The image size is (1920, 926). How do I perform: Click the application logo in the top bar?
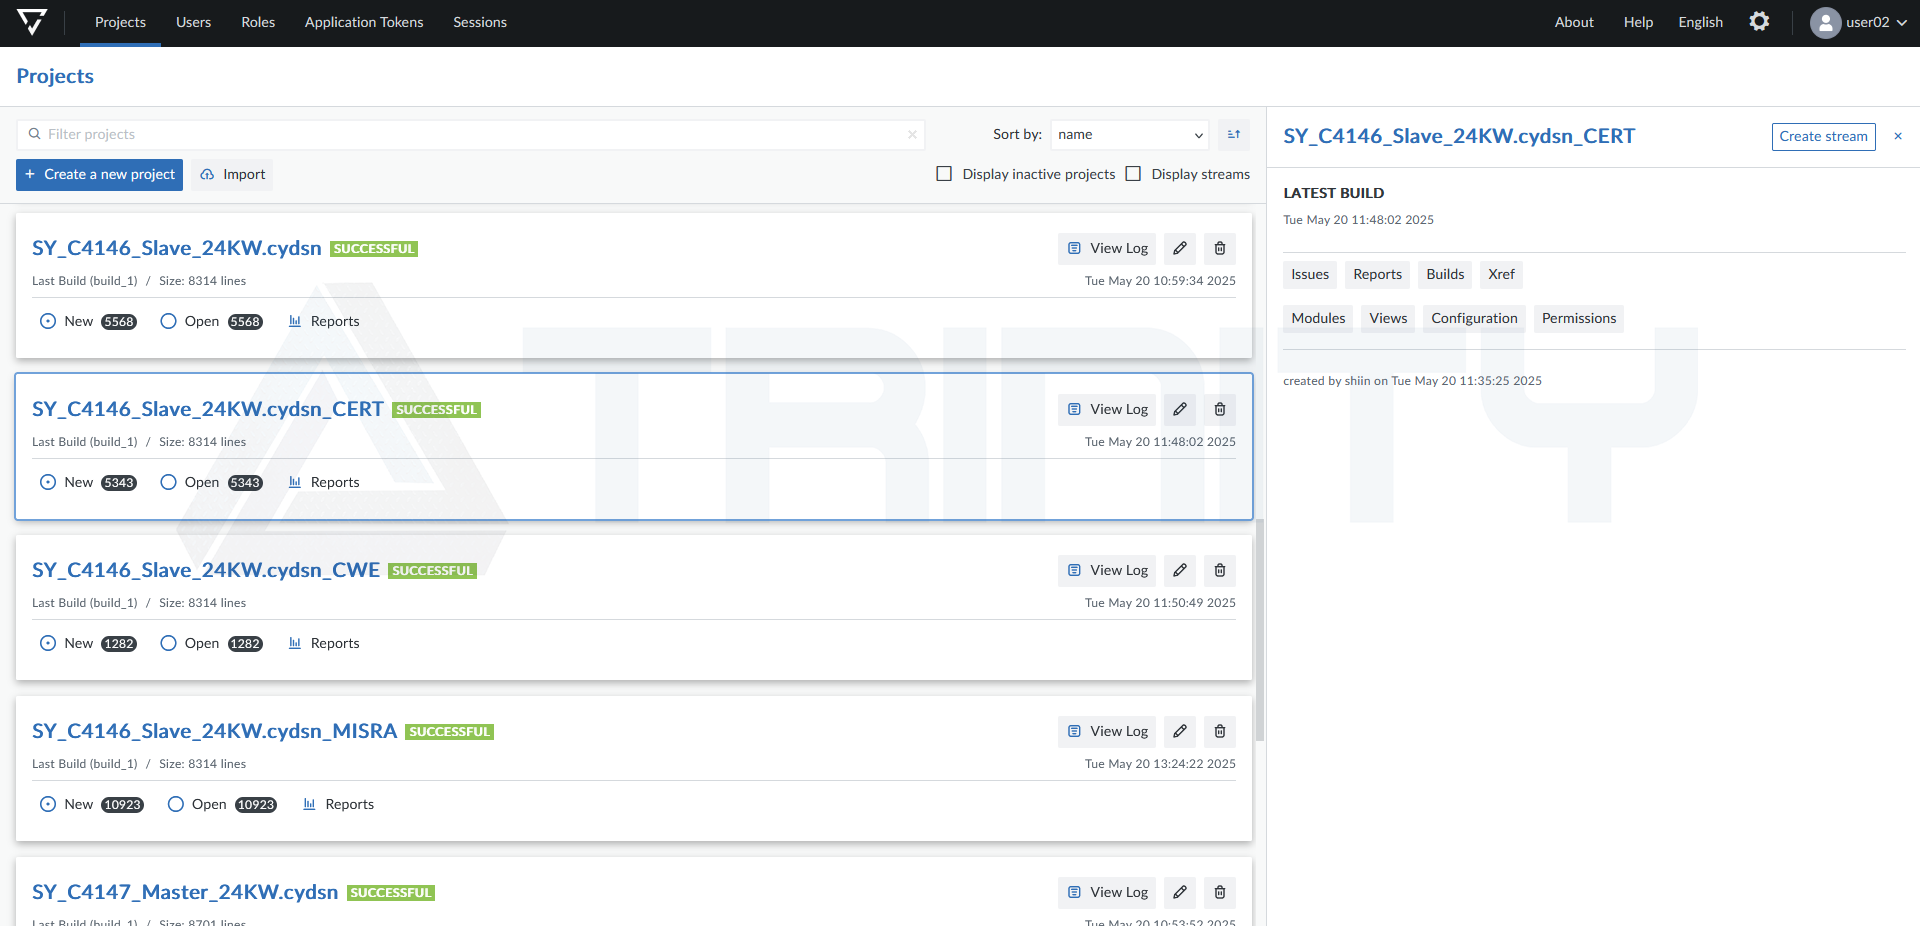[32, 22]
